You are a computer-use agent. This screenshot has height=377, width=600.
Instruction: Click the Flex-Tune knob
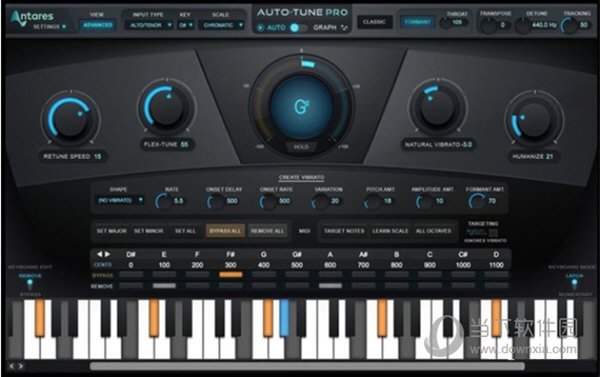point(166,107)
